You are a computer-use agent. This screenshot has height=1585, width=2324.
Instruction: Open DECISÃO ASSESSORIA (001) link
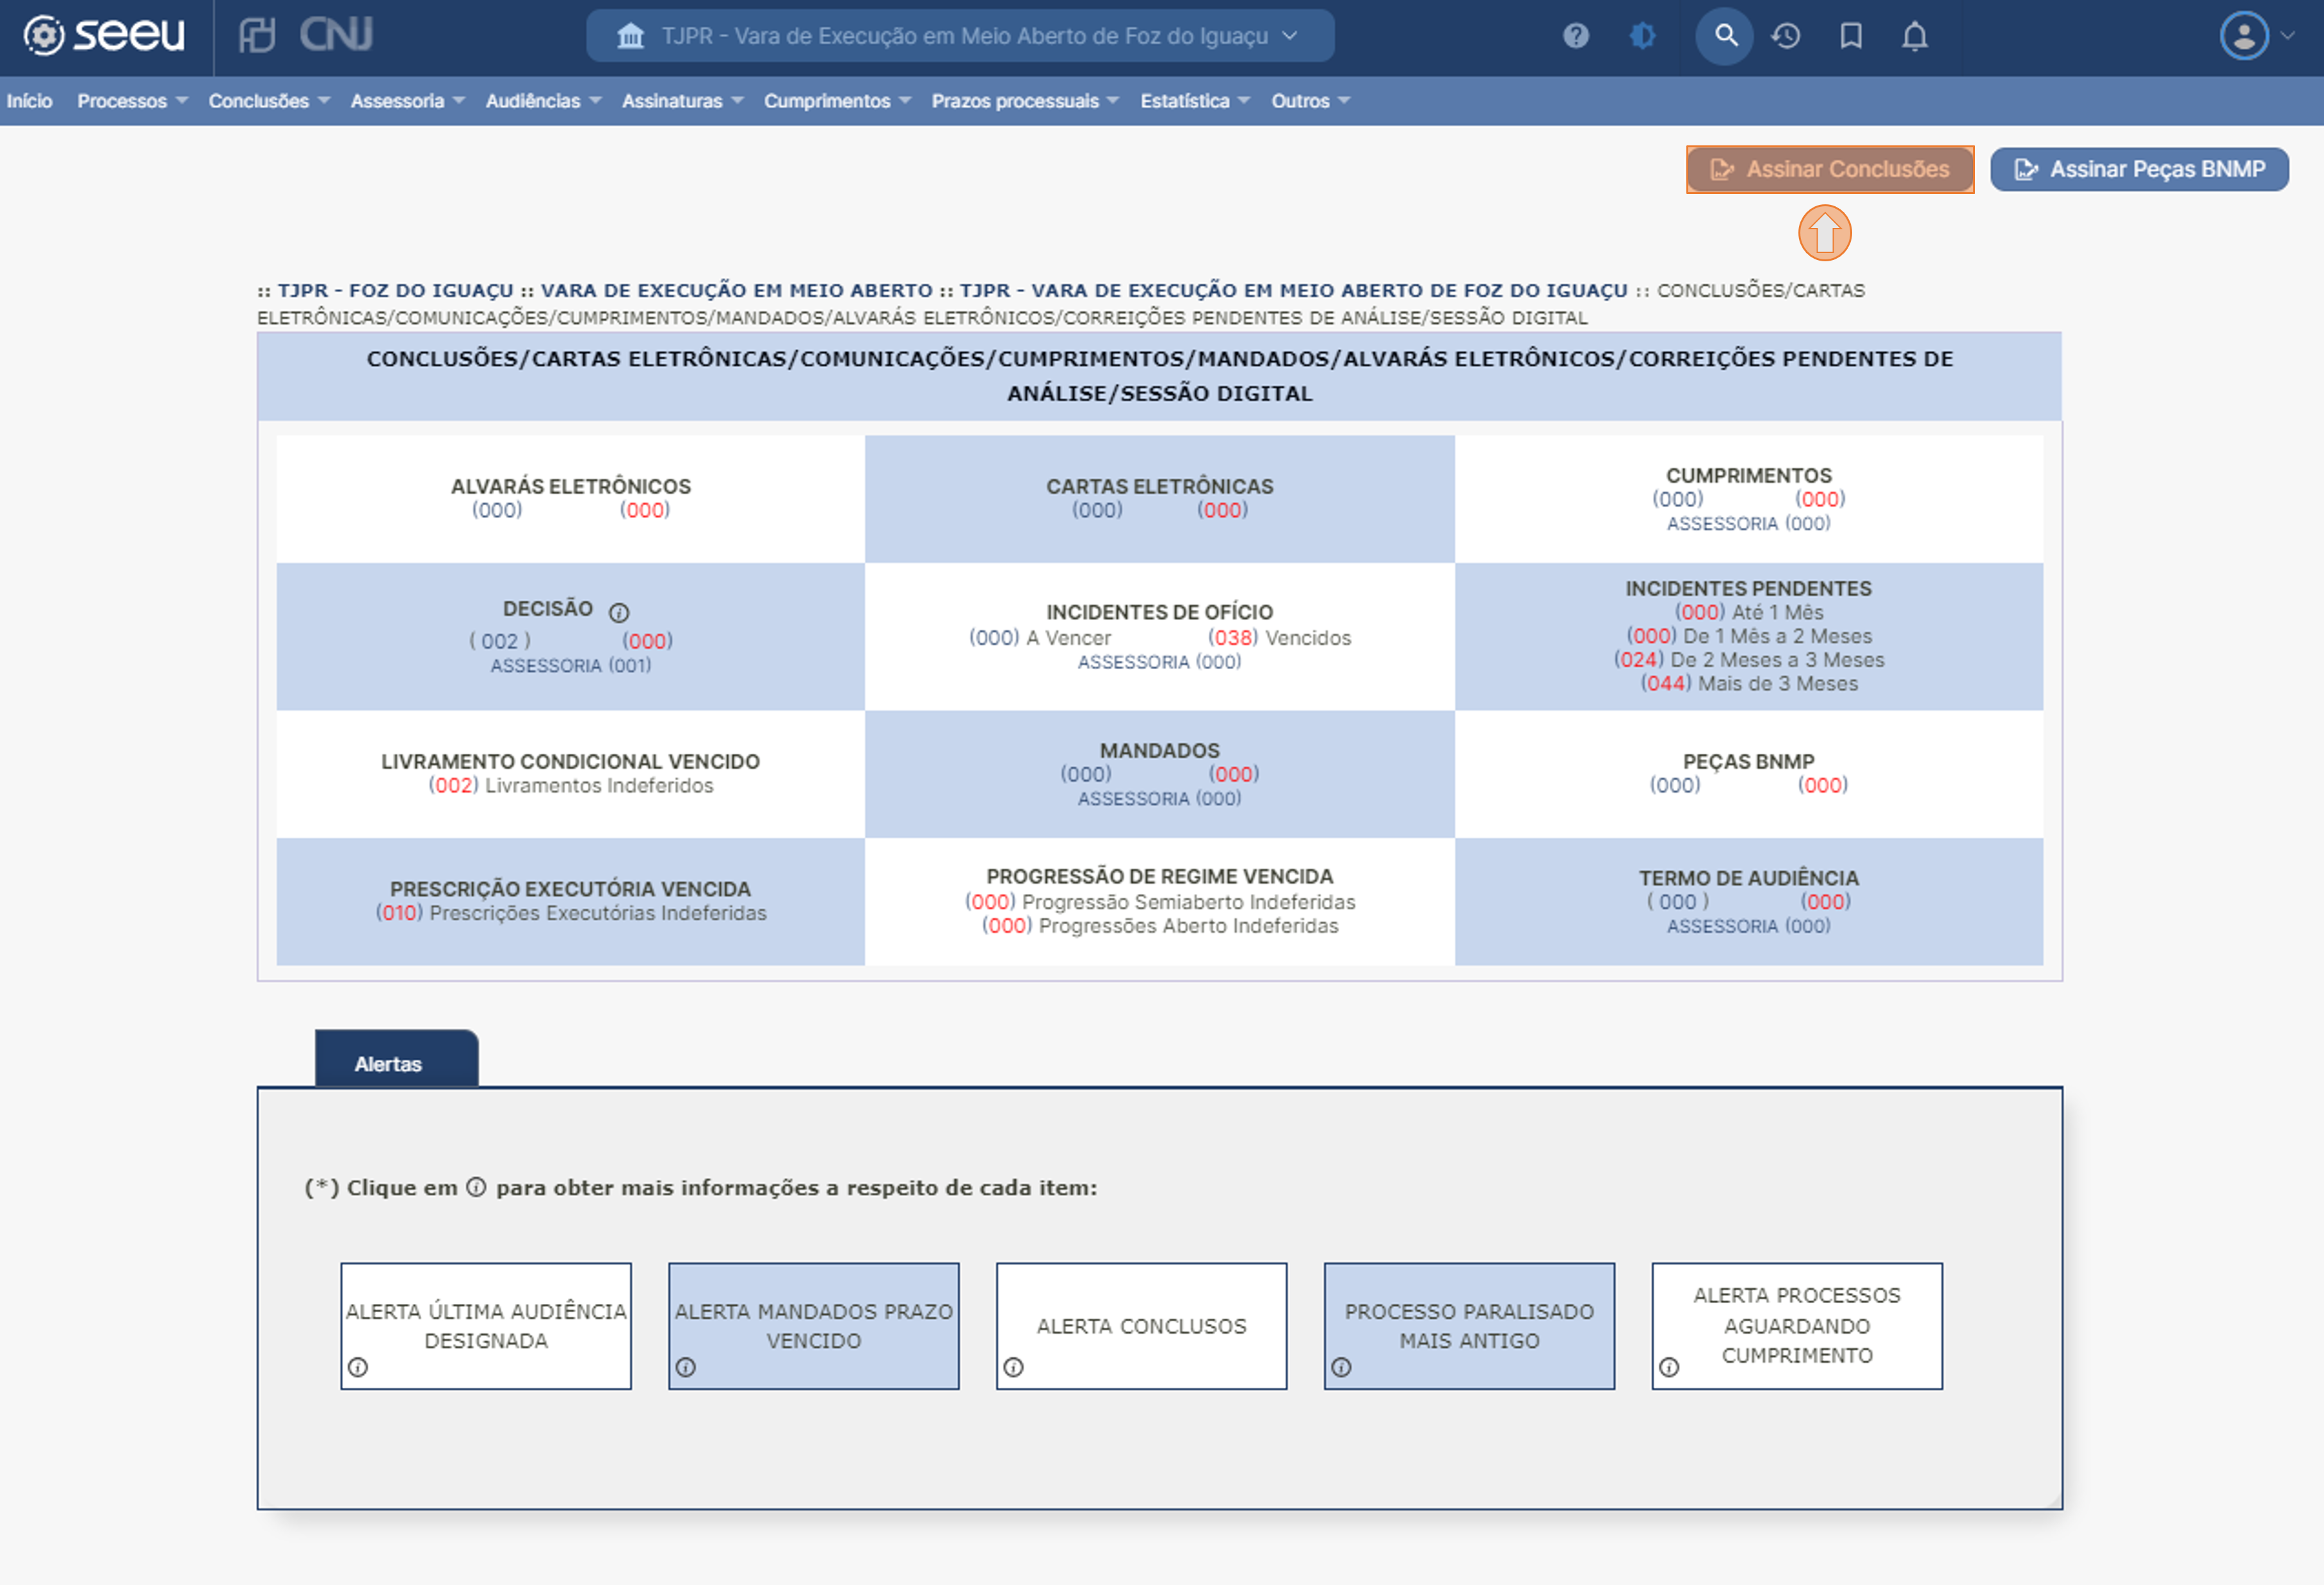click(570, 665)
